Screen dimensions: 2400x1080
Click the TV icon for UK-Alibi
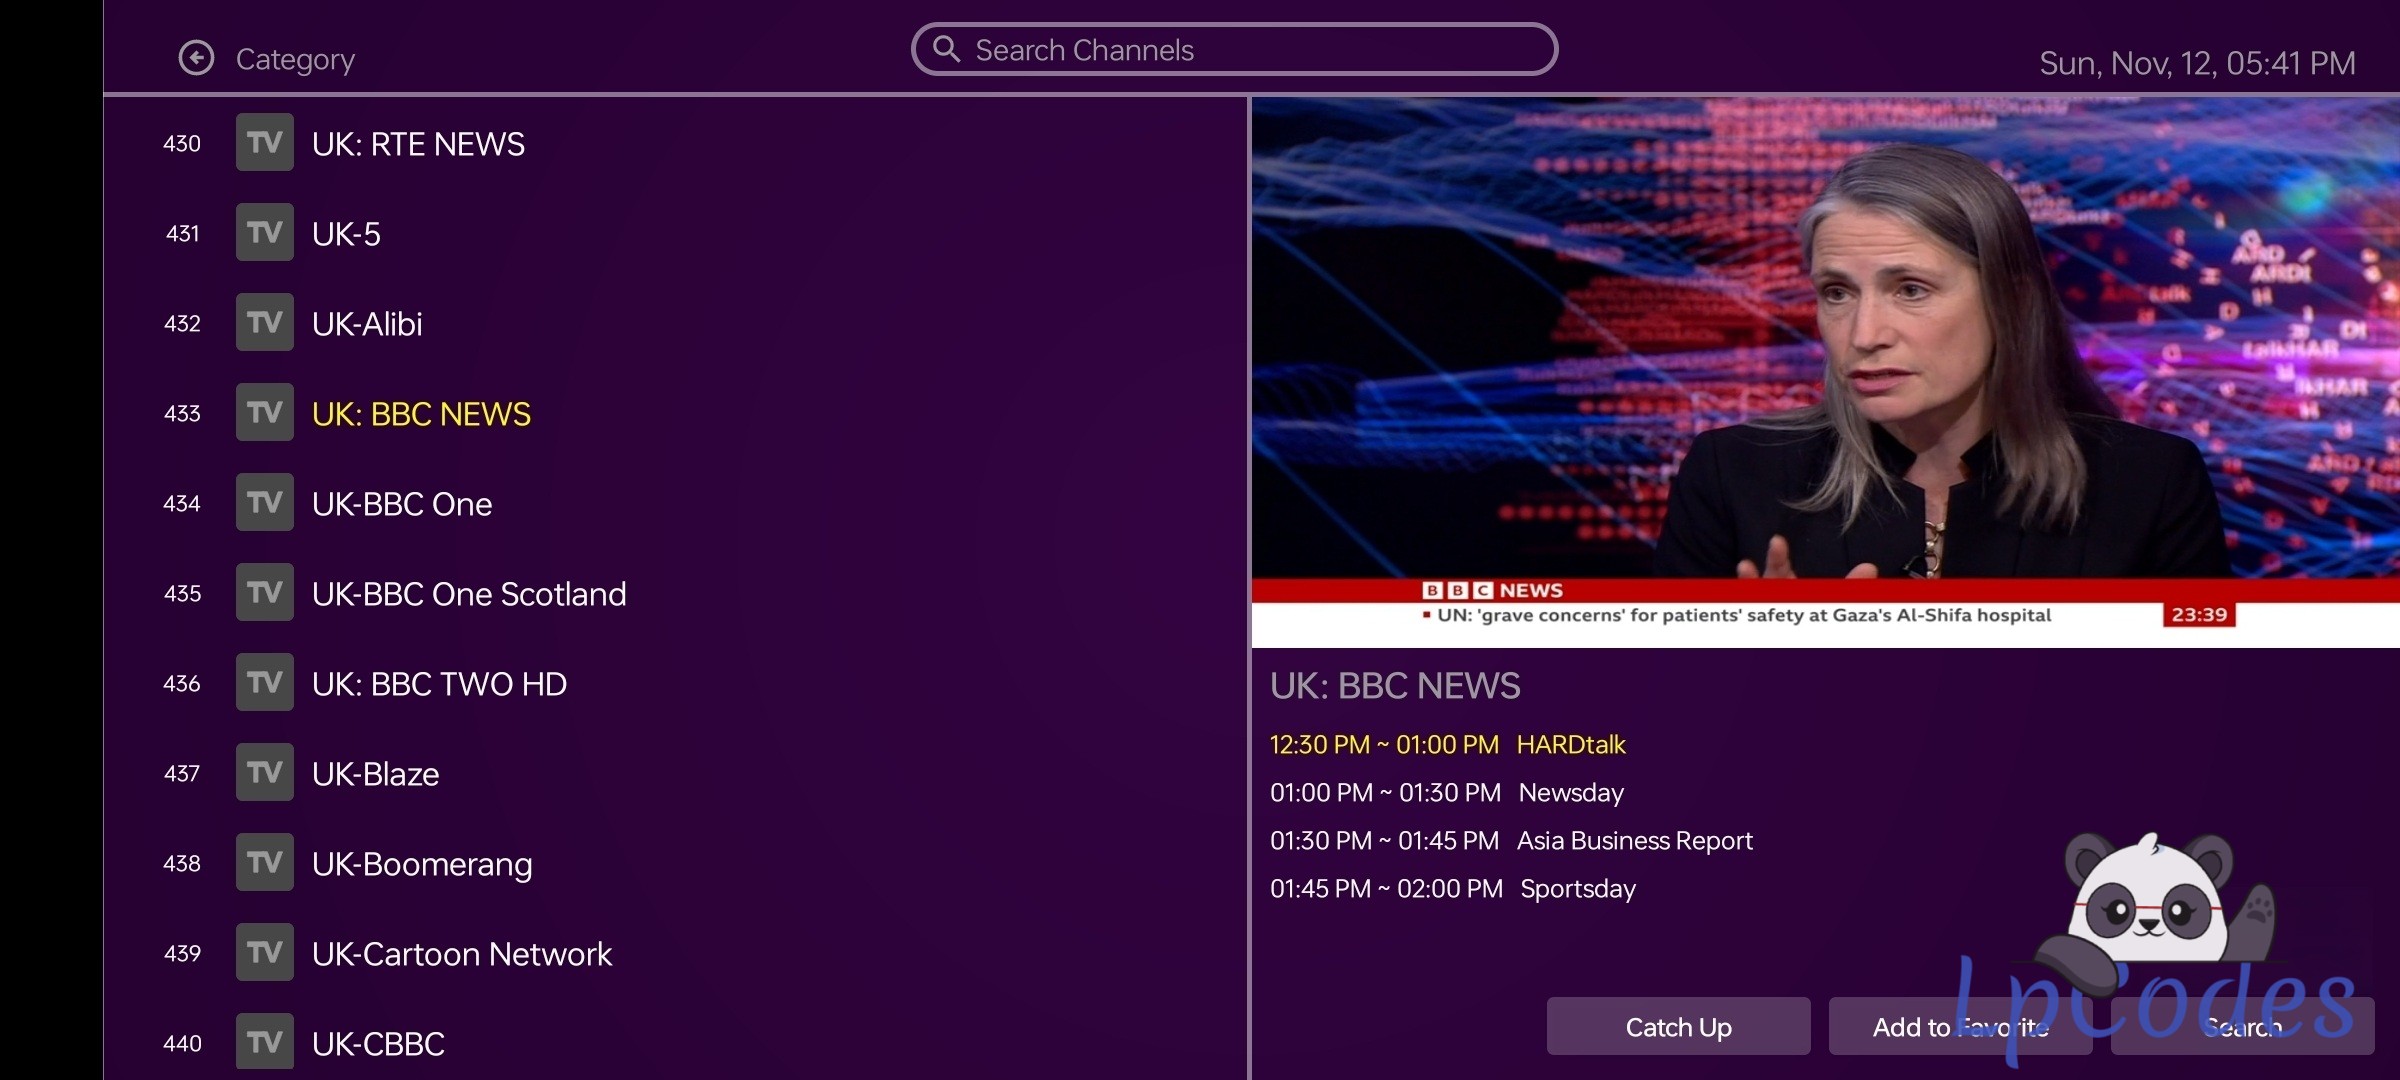click(264, 323)
